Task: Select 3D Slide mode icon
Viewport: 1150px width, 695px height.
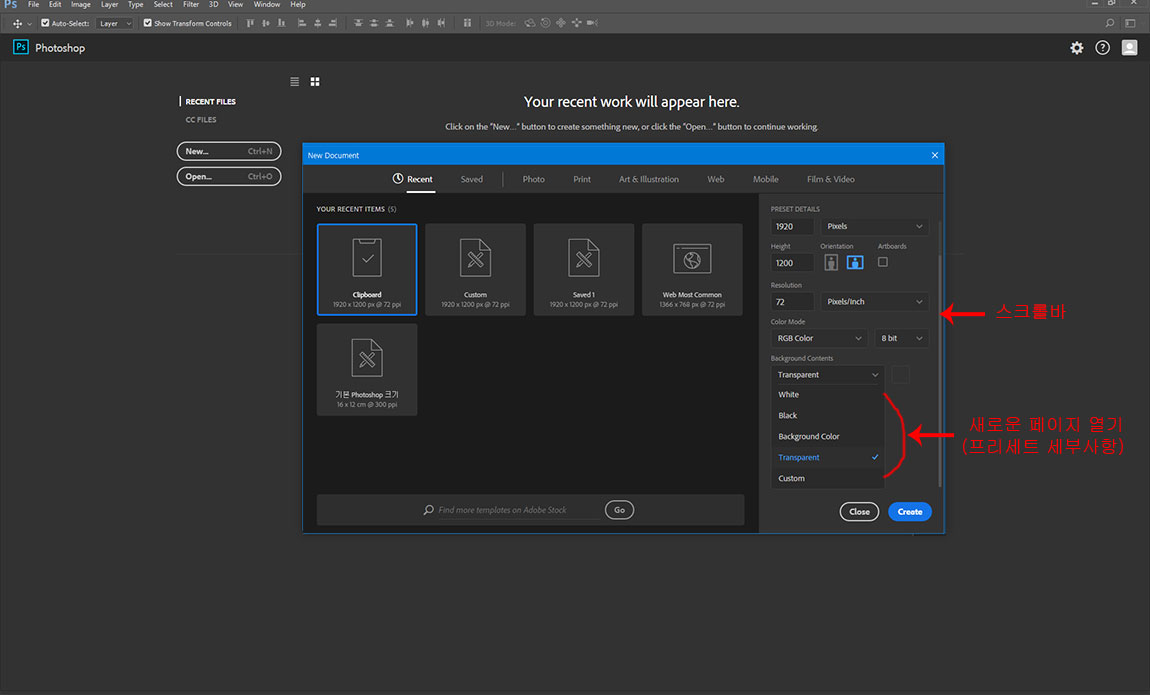Action: click(x=576, y=23)
